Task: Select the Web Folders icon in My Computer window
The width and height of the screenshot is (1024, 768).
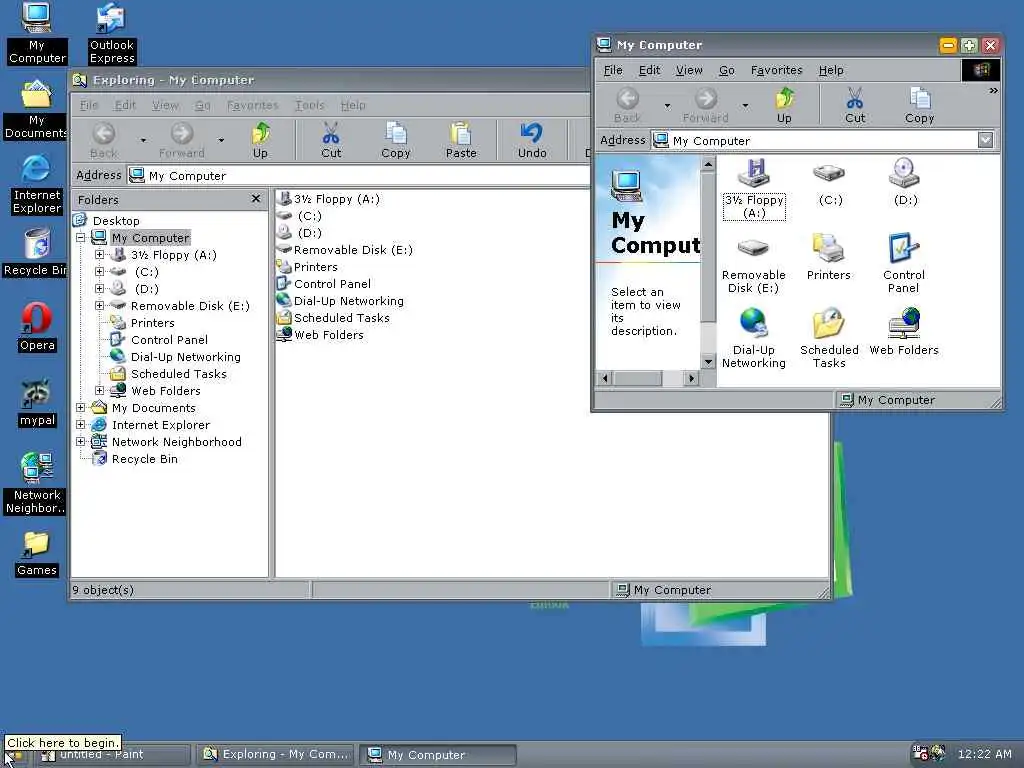Action: tap(904, 332)
